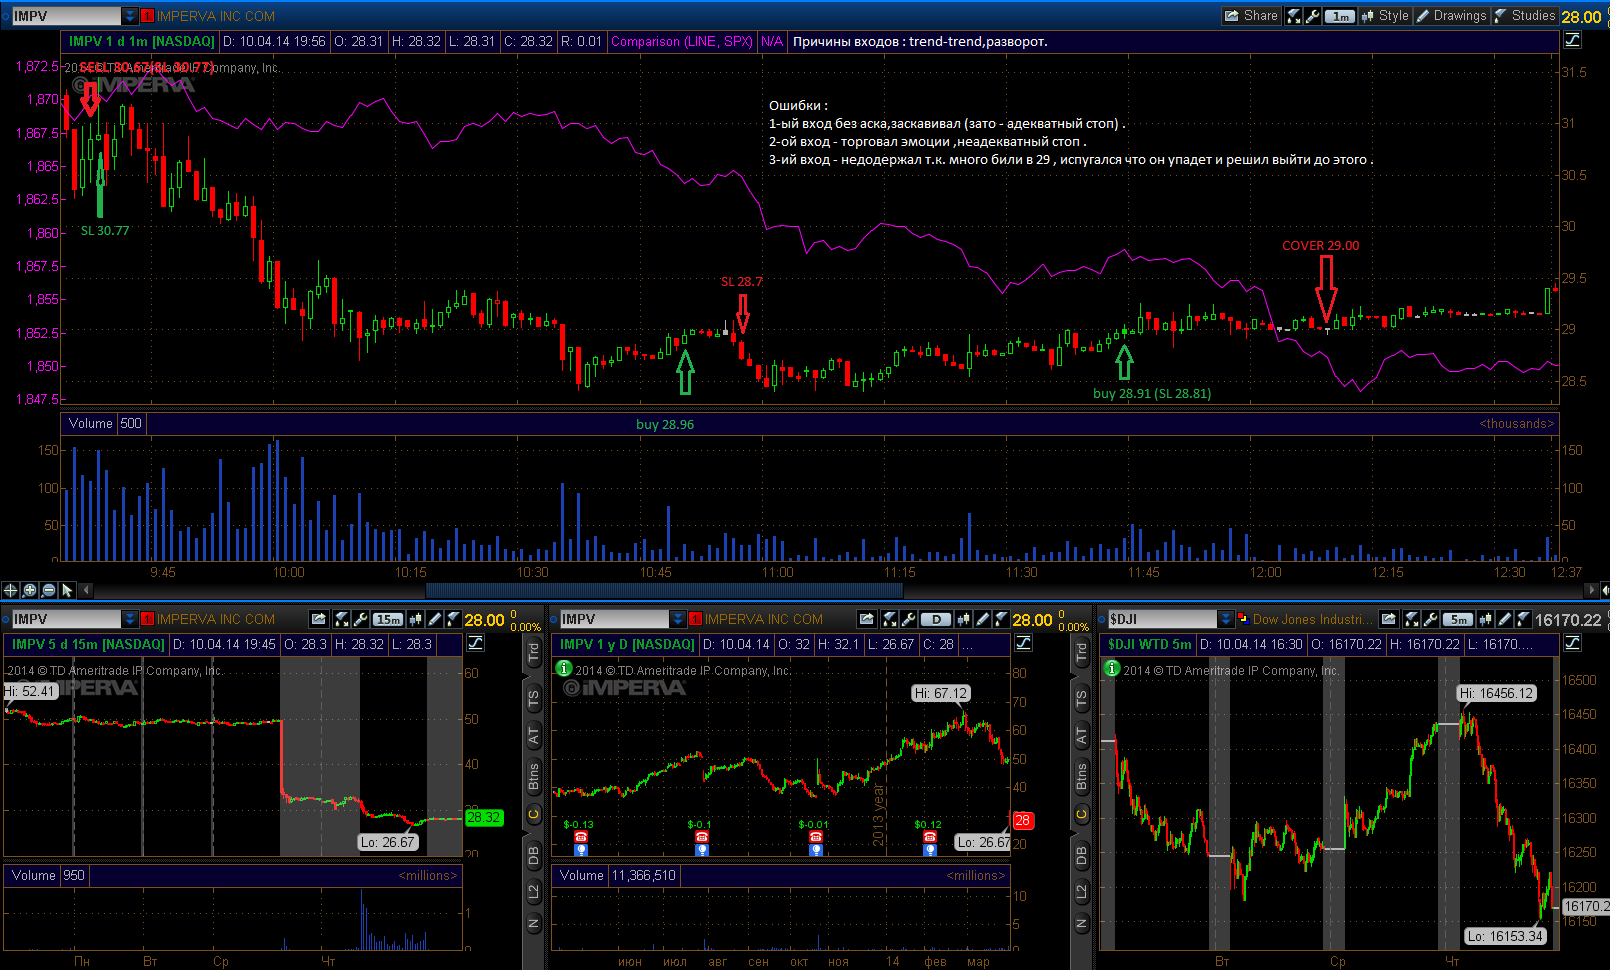Click the $-0.13 earnings phone icon on daily chart
This screenshot has height=970, width=1610.
pyautogui.click(x=581, y=837)
